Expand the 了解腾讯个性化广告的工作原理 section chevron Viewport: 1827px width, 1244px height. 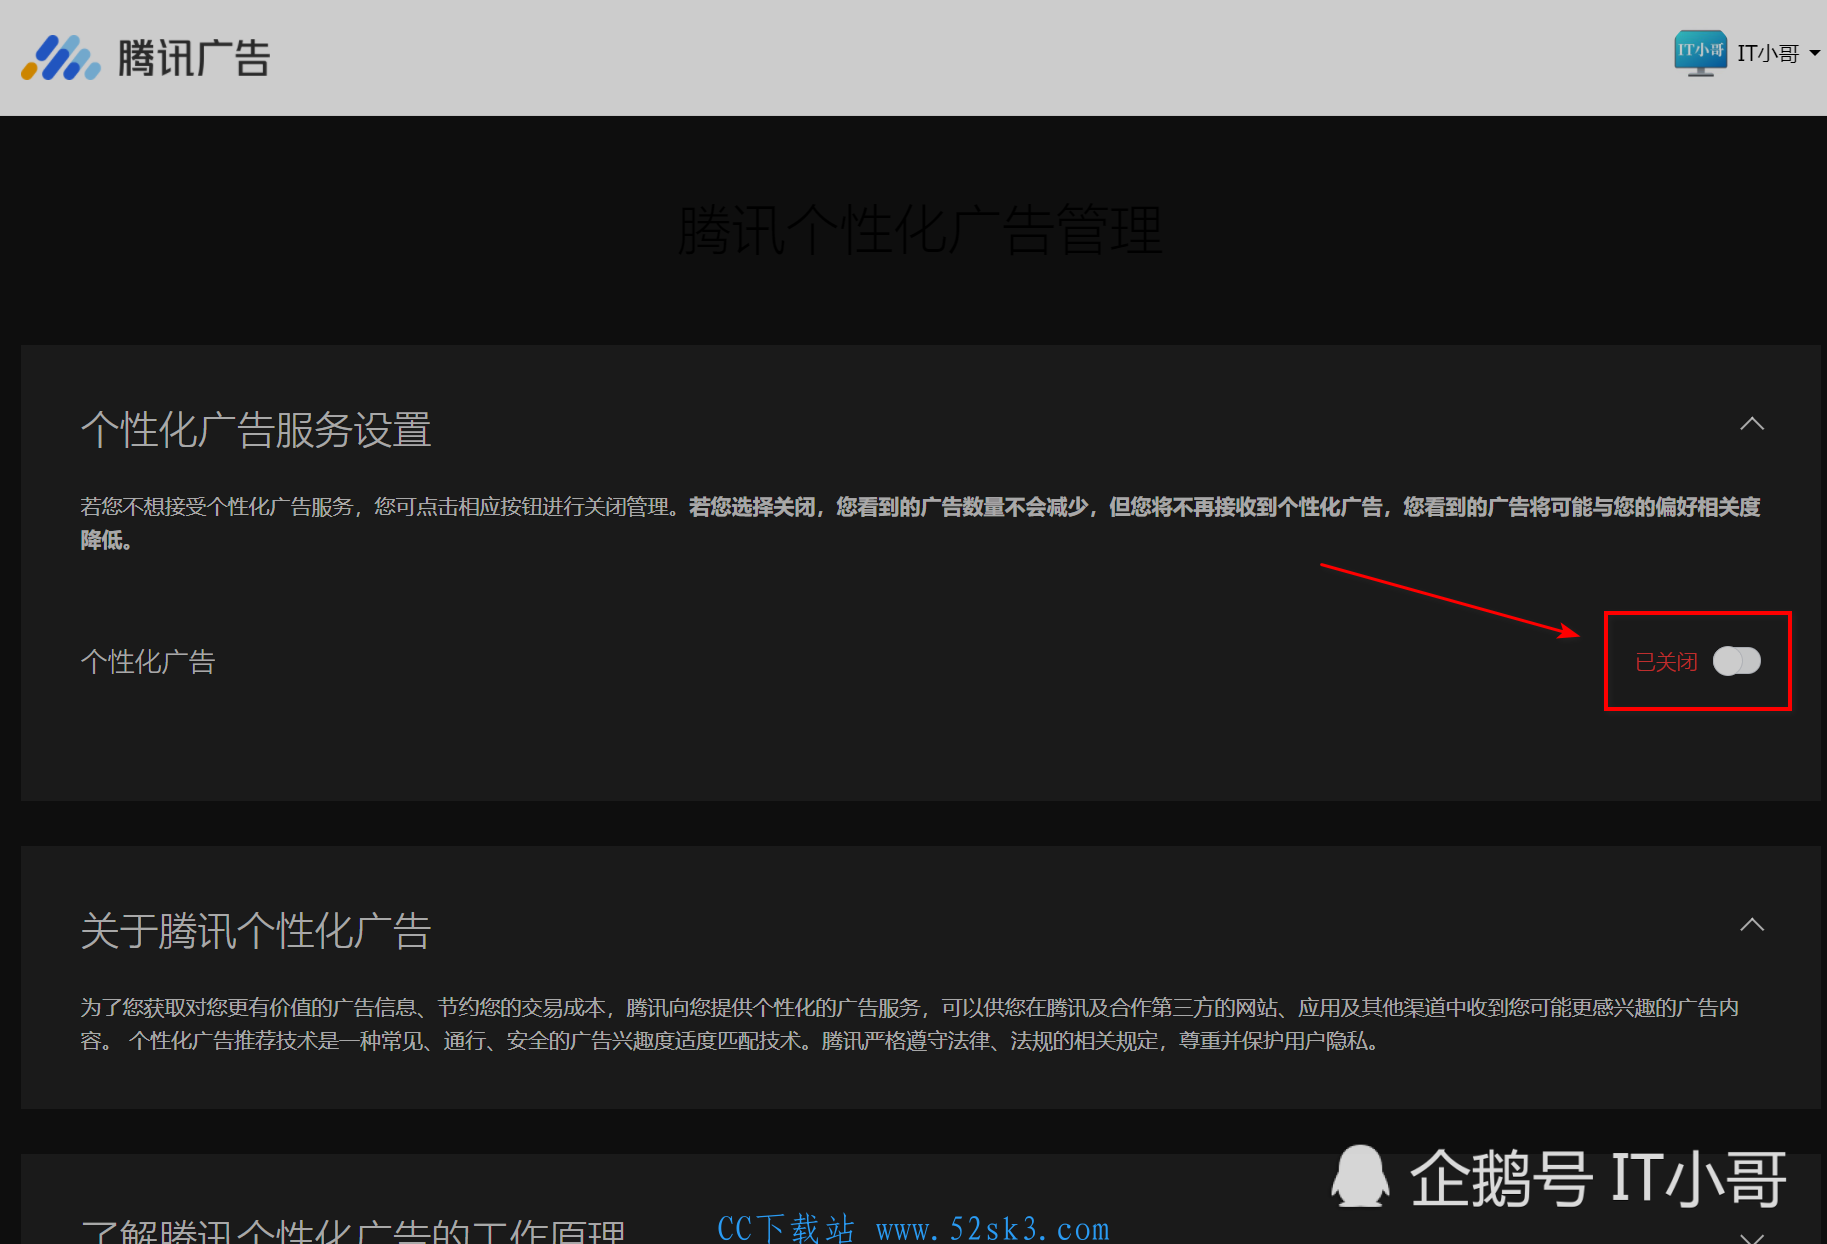click(1751, 1237)
